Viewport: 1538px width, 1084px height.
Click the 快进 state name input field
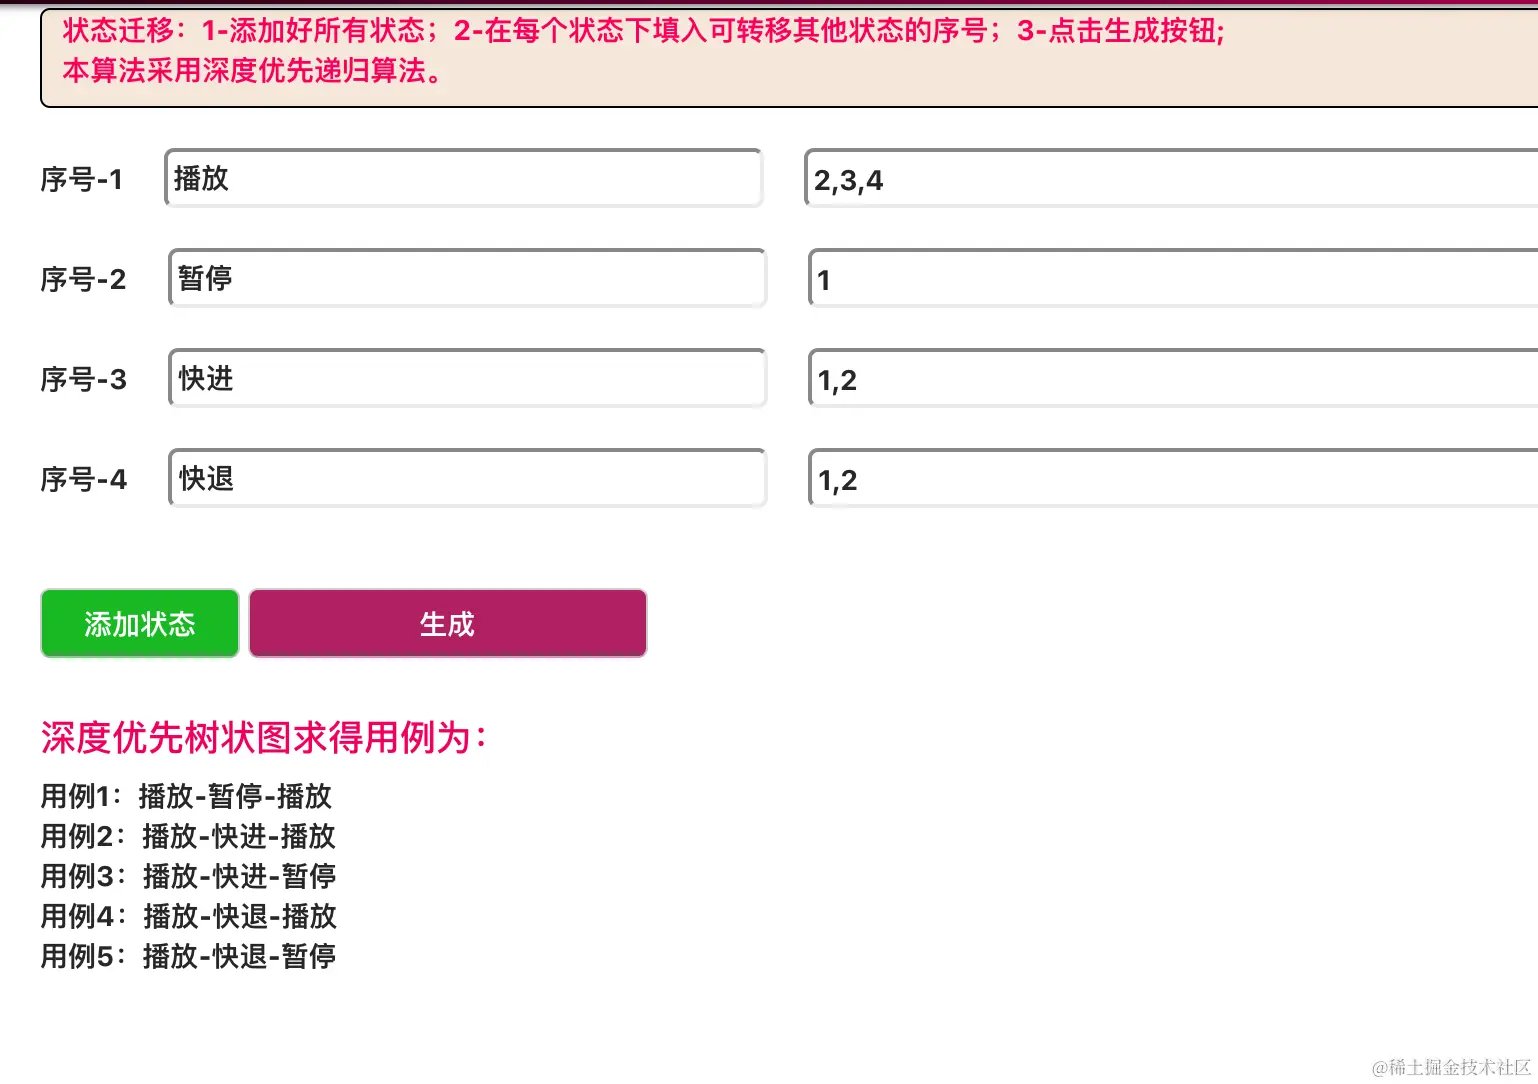(466, 379)
